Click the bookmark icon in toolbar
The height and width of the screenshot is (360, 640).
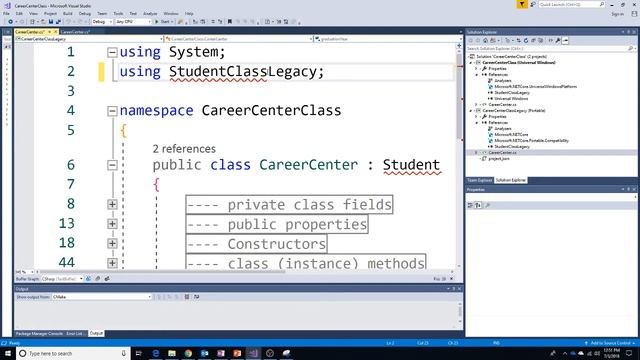point(230,22)
